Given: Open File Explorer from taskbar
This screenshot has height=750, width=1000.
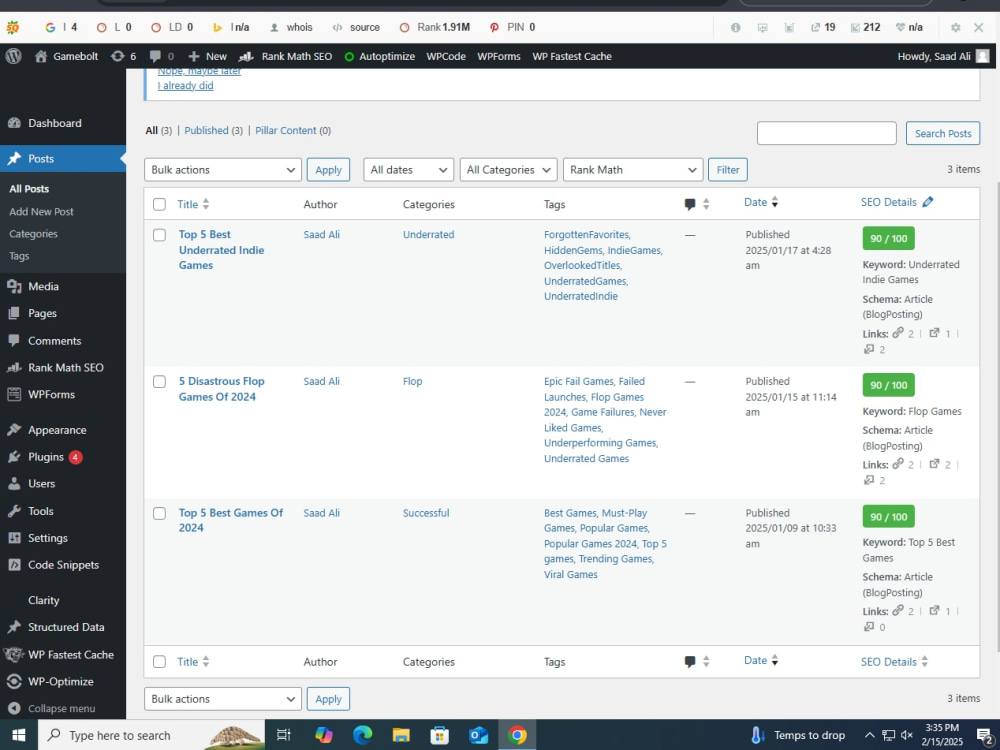Looking at the screenshot, I should point(401,735).
